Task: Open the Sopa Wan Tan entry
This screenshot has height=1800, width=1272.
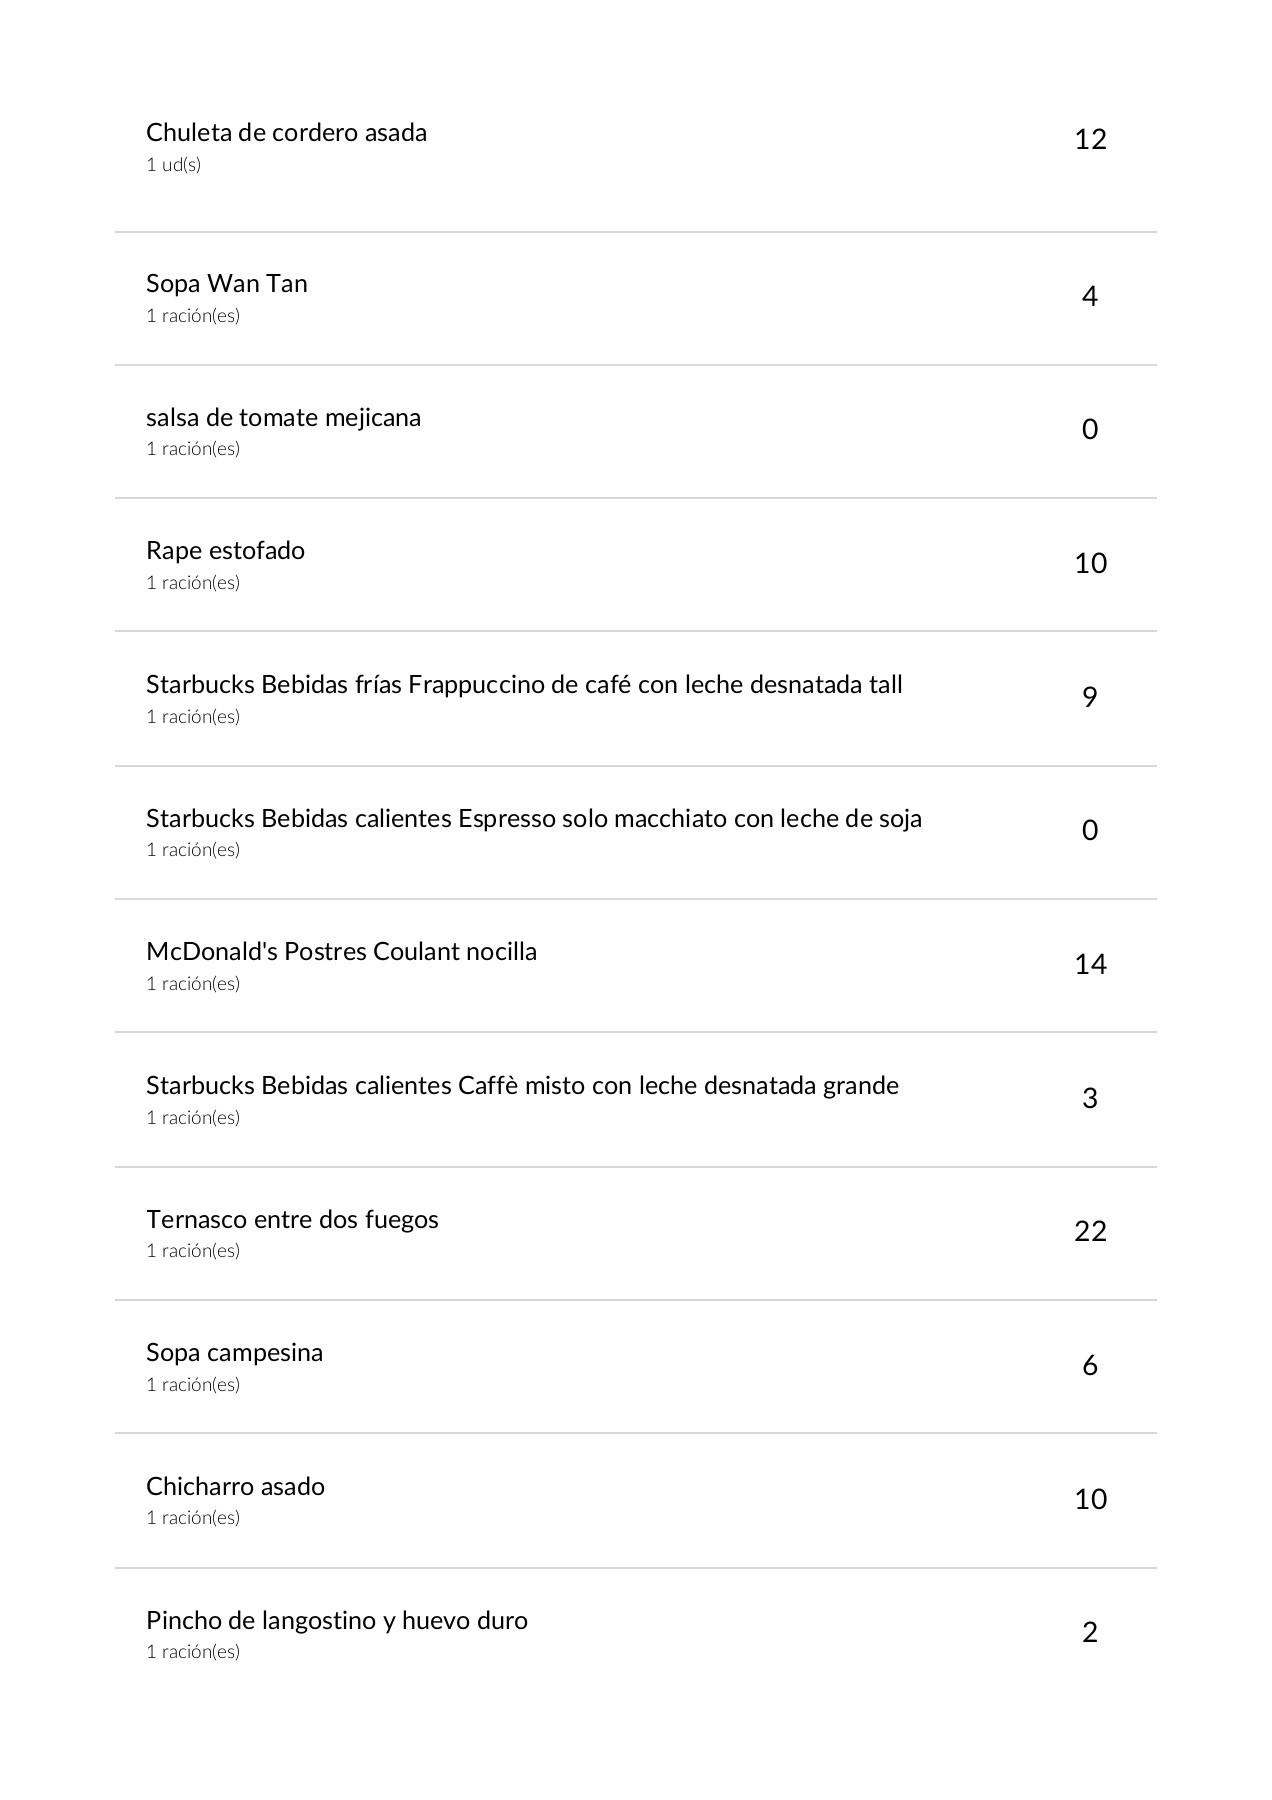Action: click(x=227, y=284)
